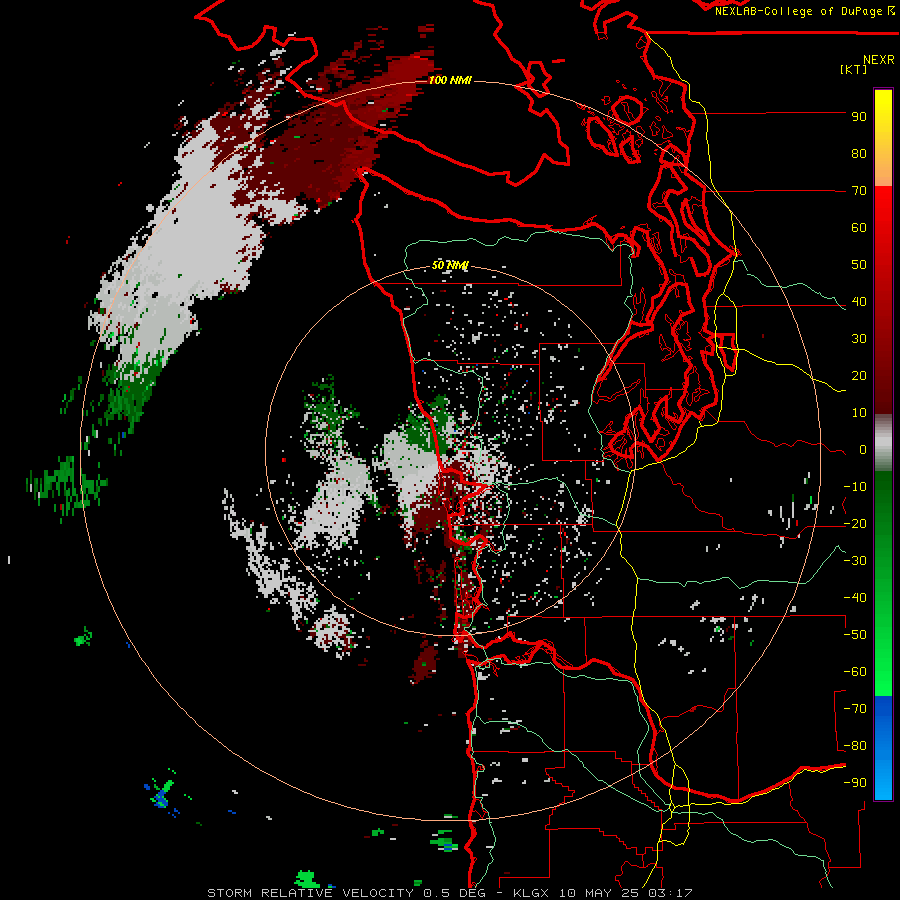Click the 100 NMI range ring label
The image size is (900, 900).
[450, 80]
